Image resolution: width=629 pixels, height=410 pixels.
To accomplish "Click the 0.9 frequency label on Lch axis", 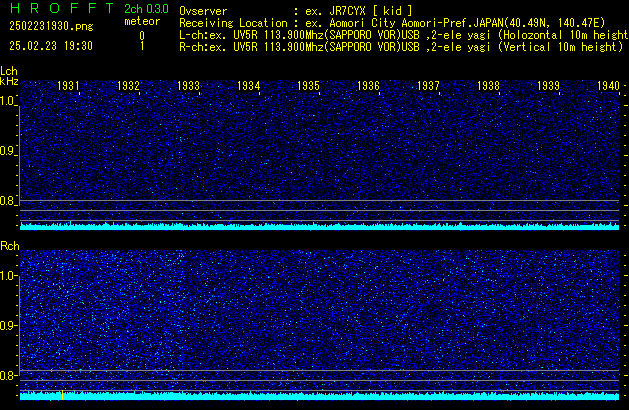I will [x=7, y=151].
